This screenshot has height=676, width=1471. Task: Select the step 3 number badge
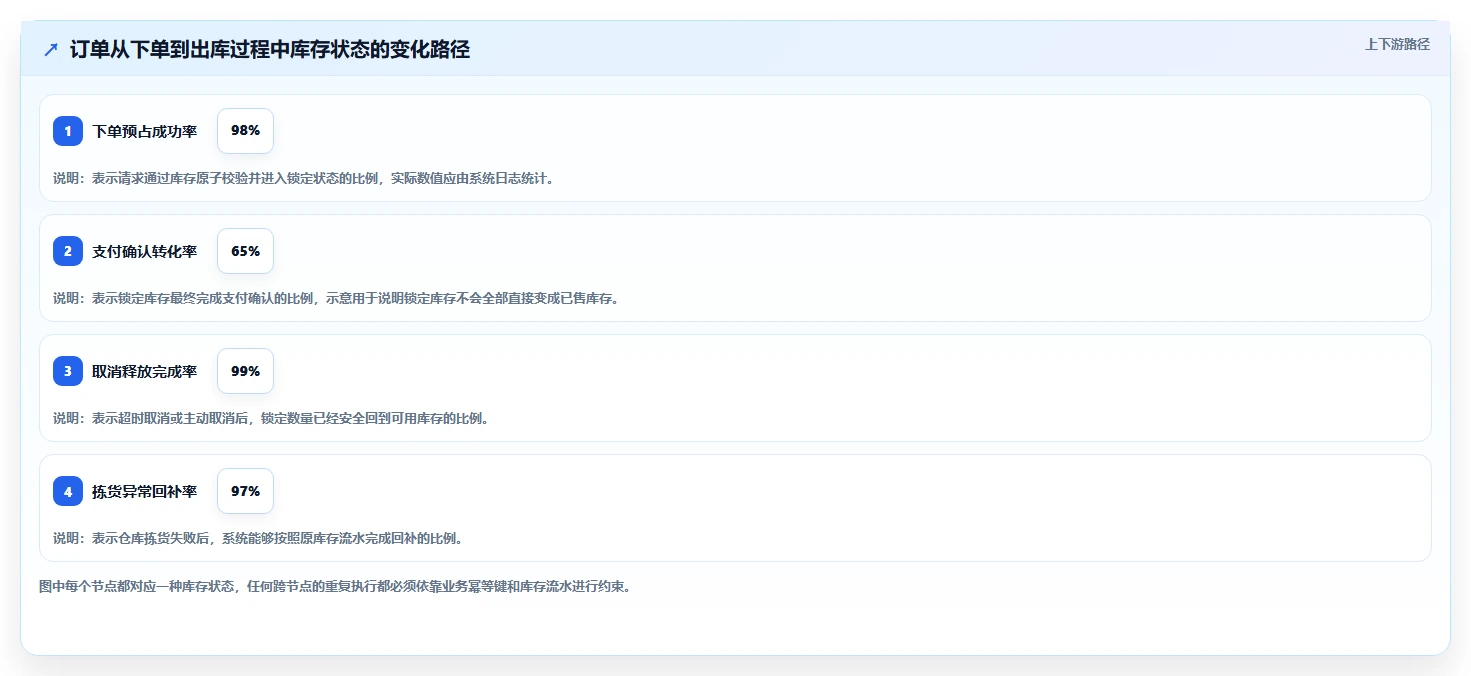[68, 371]
